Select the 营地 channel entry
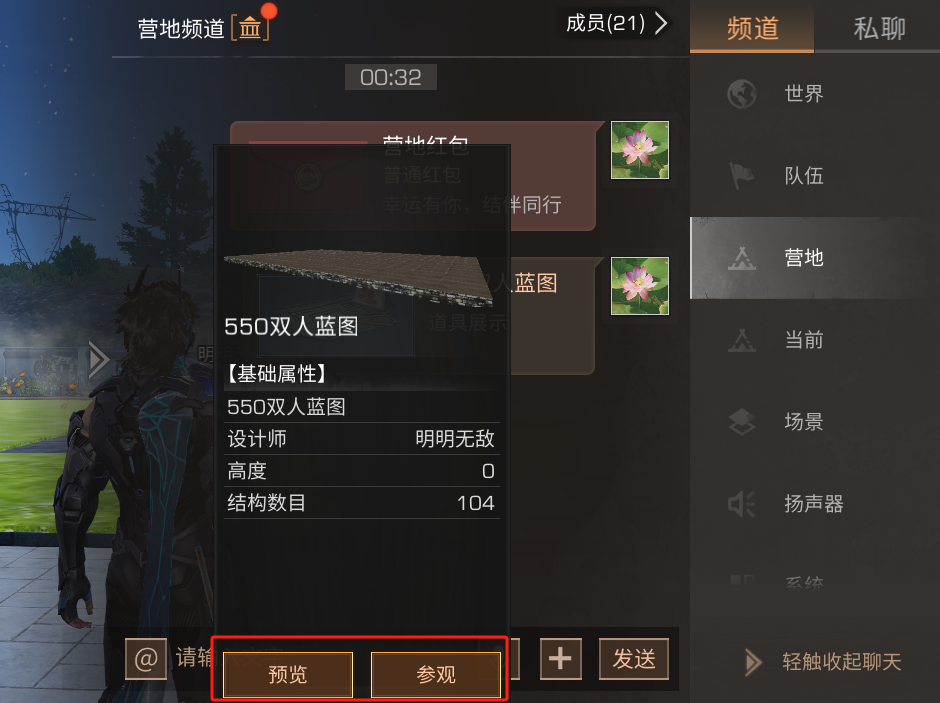940x703 pixels. pos(815,258)
